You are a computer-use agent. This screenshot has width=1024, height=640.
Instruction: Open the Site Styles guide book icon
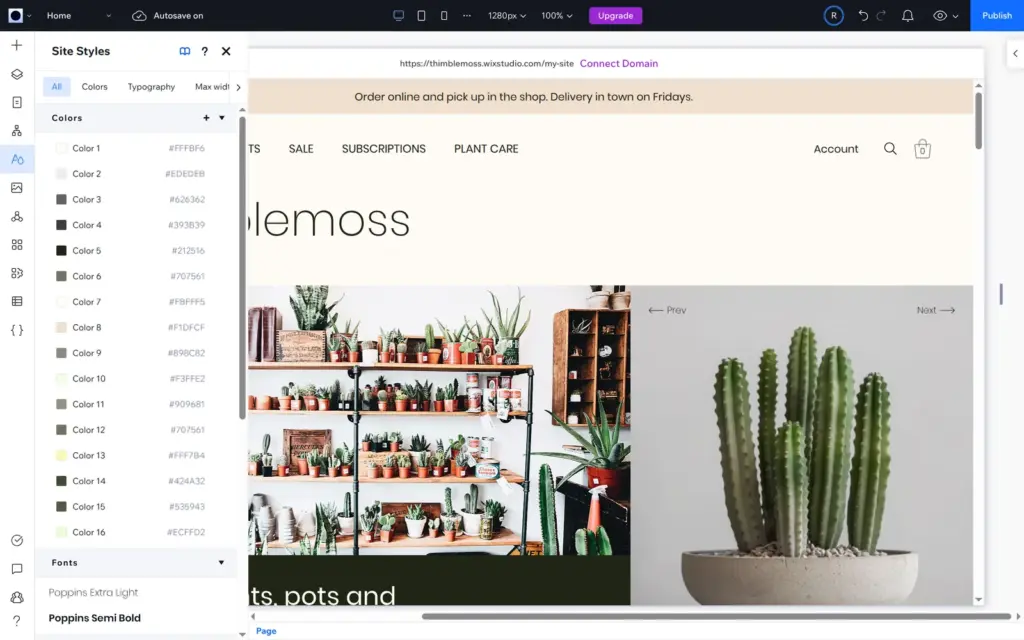[x=185, y=51]
